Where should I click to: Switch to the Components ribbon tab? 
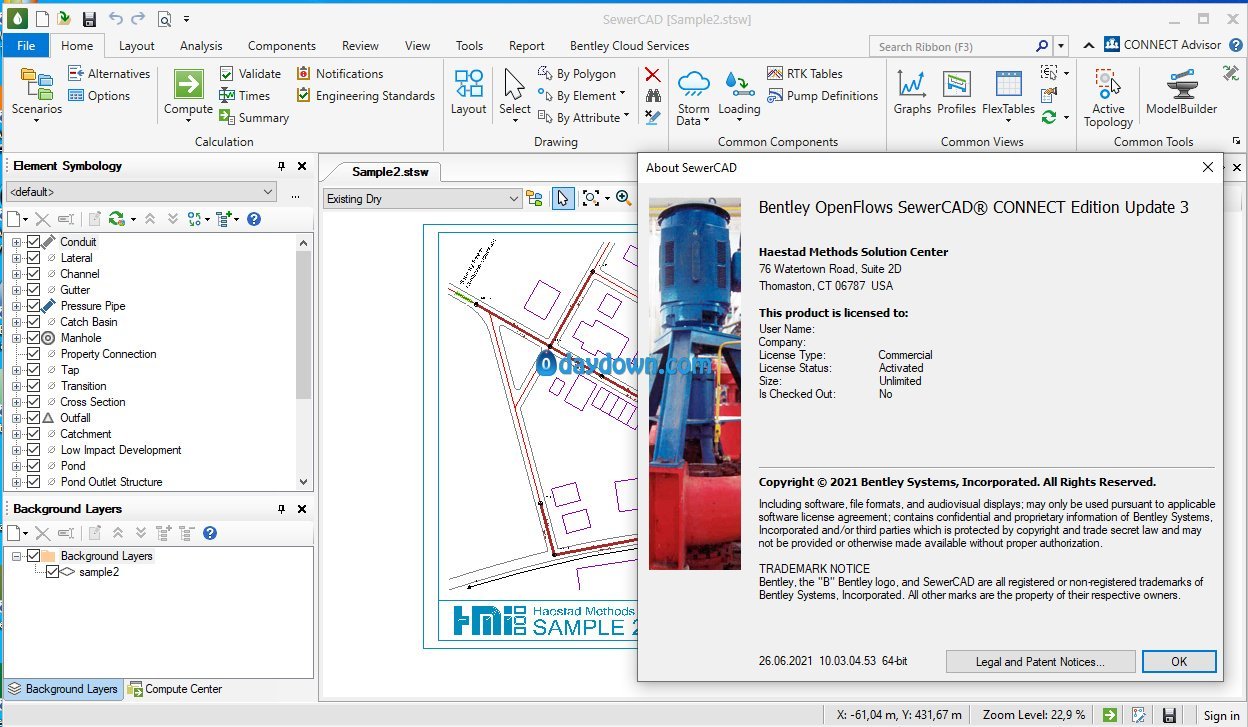[282, 45]
